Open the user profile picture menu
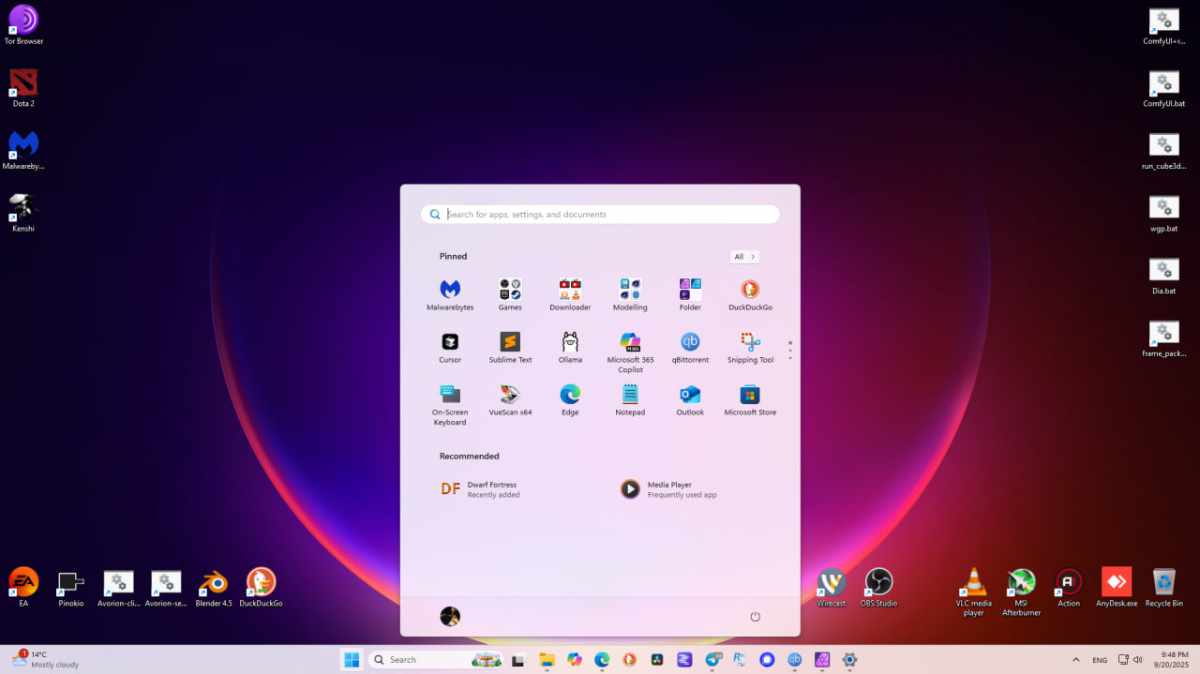 click(450, 616)
